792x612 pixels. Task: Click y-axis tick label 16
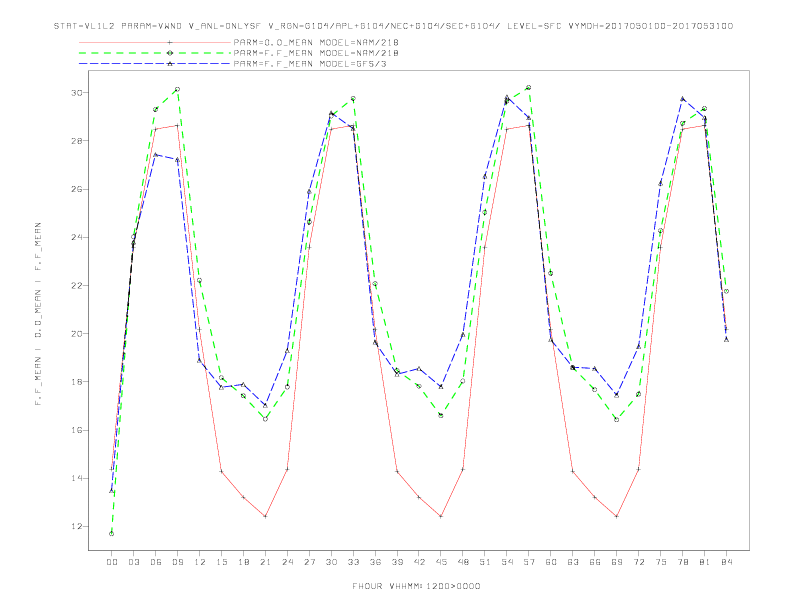pos(77,430)
